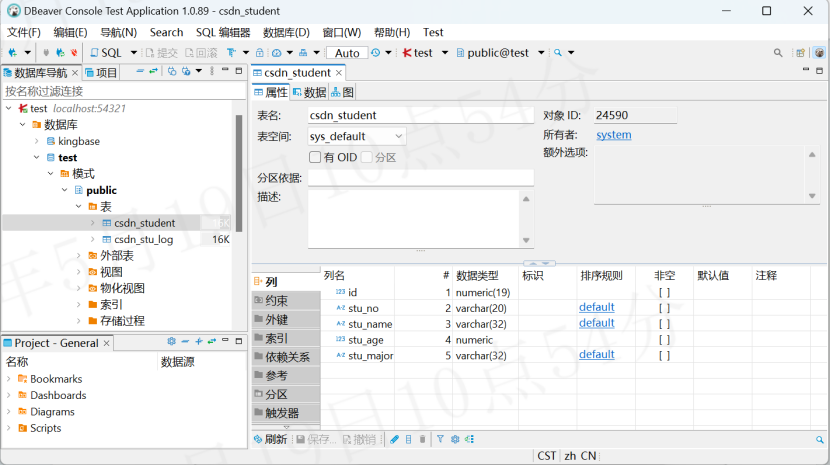Image resolution: width=831 pixels, height=465 pixels.
Task: Switch to the 数据 tab
Action: (310, 92)
